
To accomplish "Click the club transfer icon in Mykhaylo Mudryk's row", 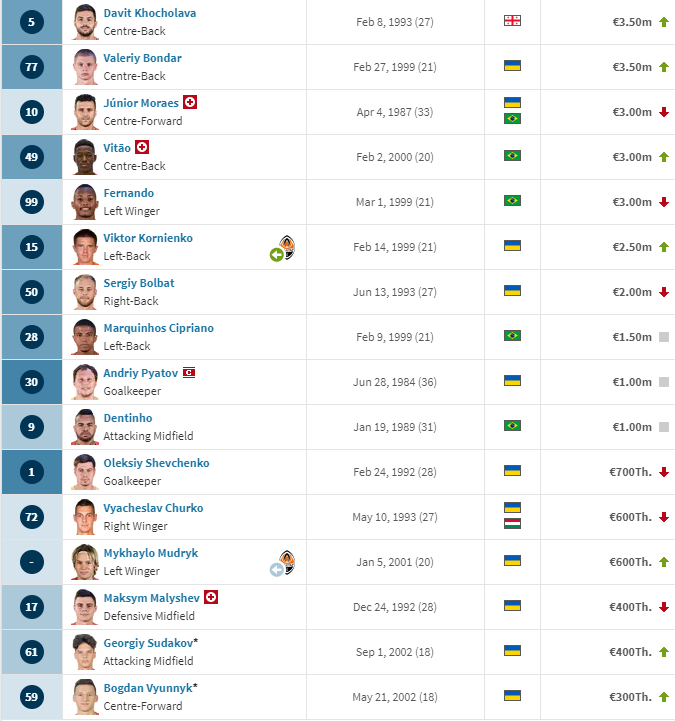I will (x=284, y=563).
